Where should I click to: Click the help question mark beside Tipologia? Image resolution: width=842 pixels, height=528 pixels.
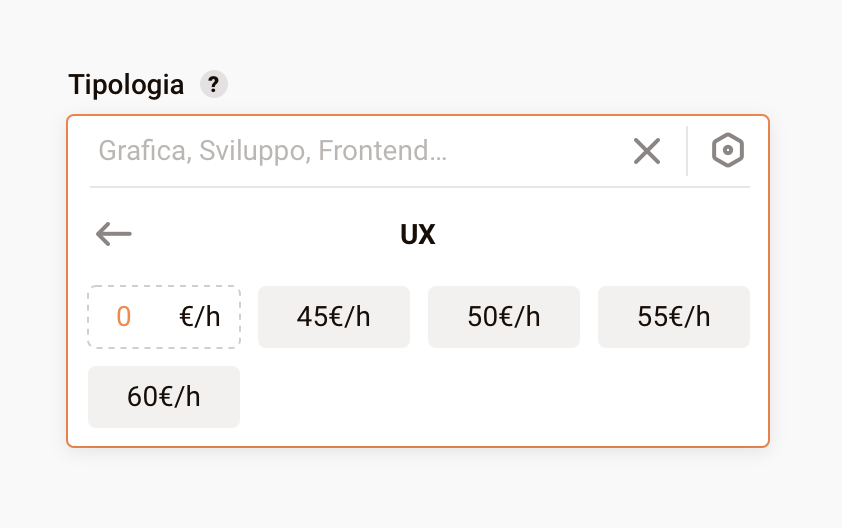(214, 85)
